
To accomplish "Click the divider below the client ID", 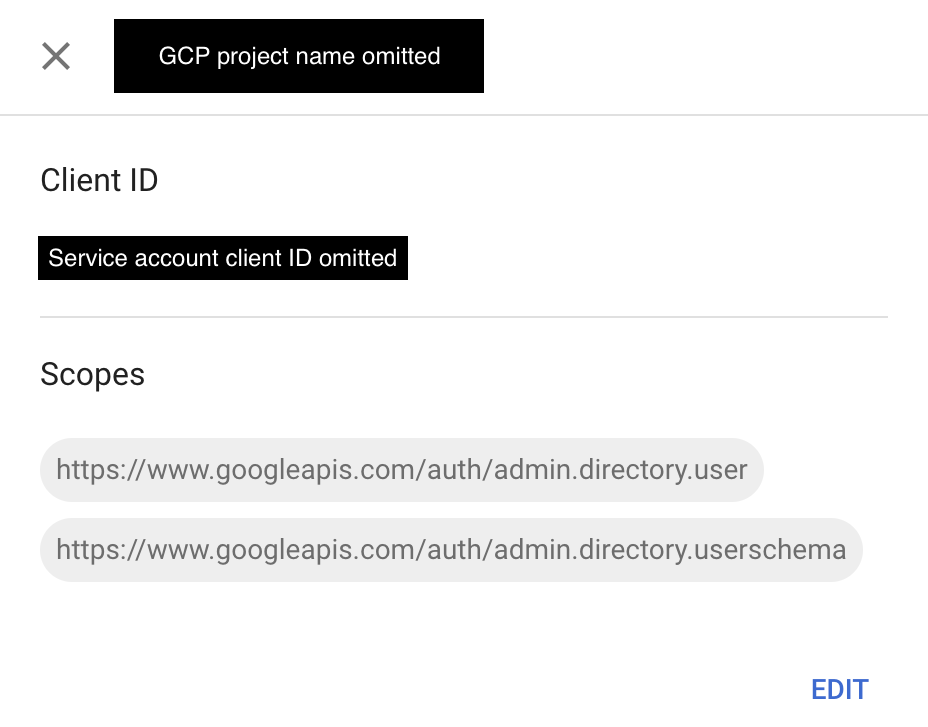I will [463, 317].
